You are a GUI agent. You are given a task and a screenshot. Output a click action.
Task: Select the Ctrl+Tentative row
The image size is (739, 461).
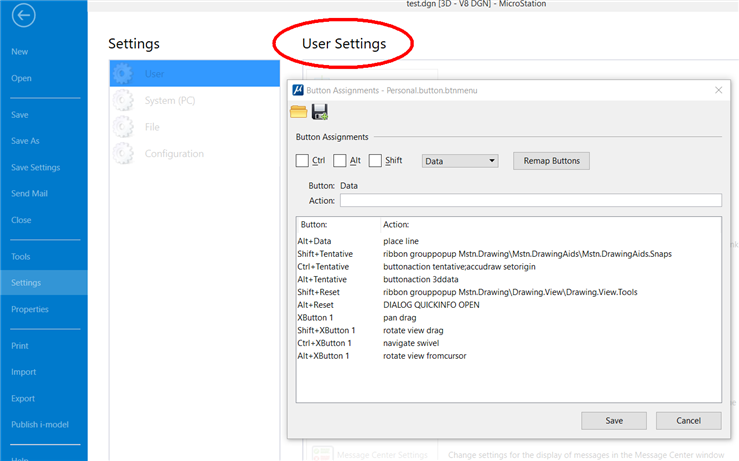click(509, 266)
